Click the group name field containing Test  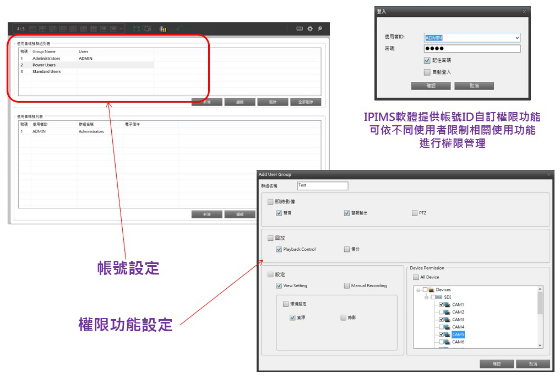click(322, 186)
